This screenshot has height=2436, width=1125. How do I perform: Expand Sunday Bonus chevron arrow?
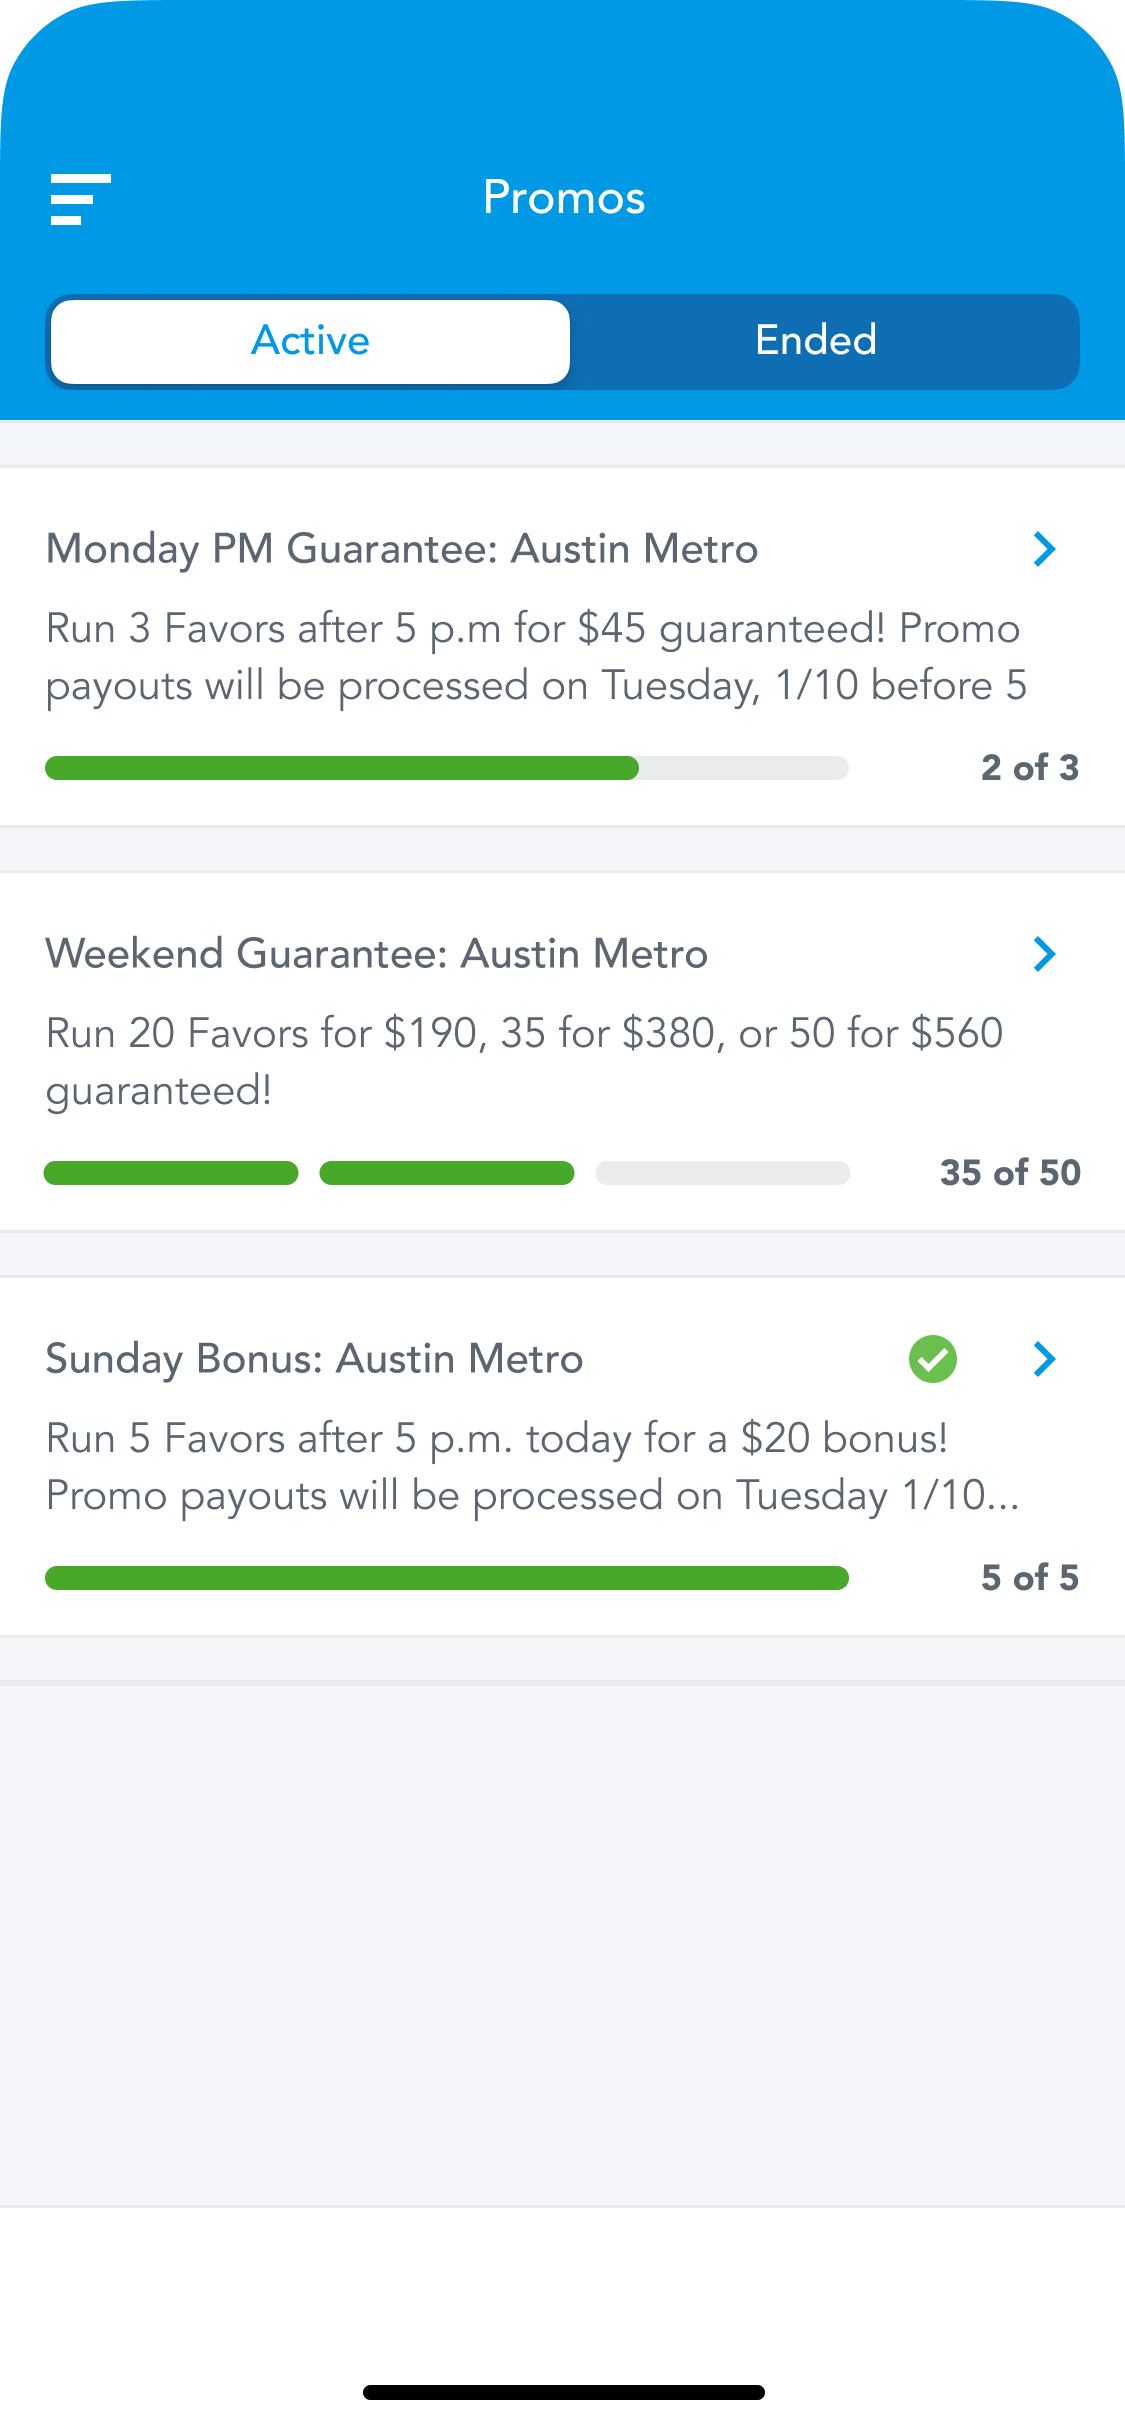tap(1044, 1359)
